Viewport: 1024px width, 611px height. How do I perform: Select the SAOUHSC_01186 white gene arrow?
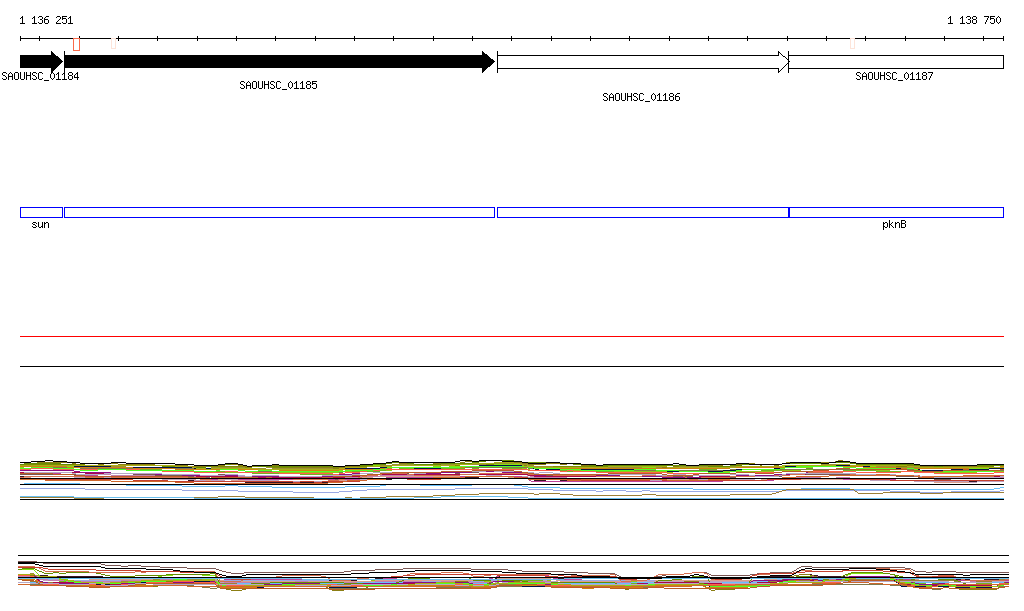(643, 62)
